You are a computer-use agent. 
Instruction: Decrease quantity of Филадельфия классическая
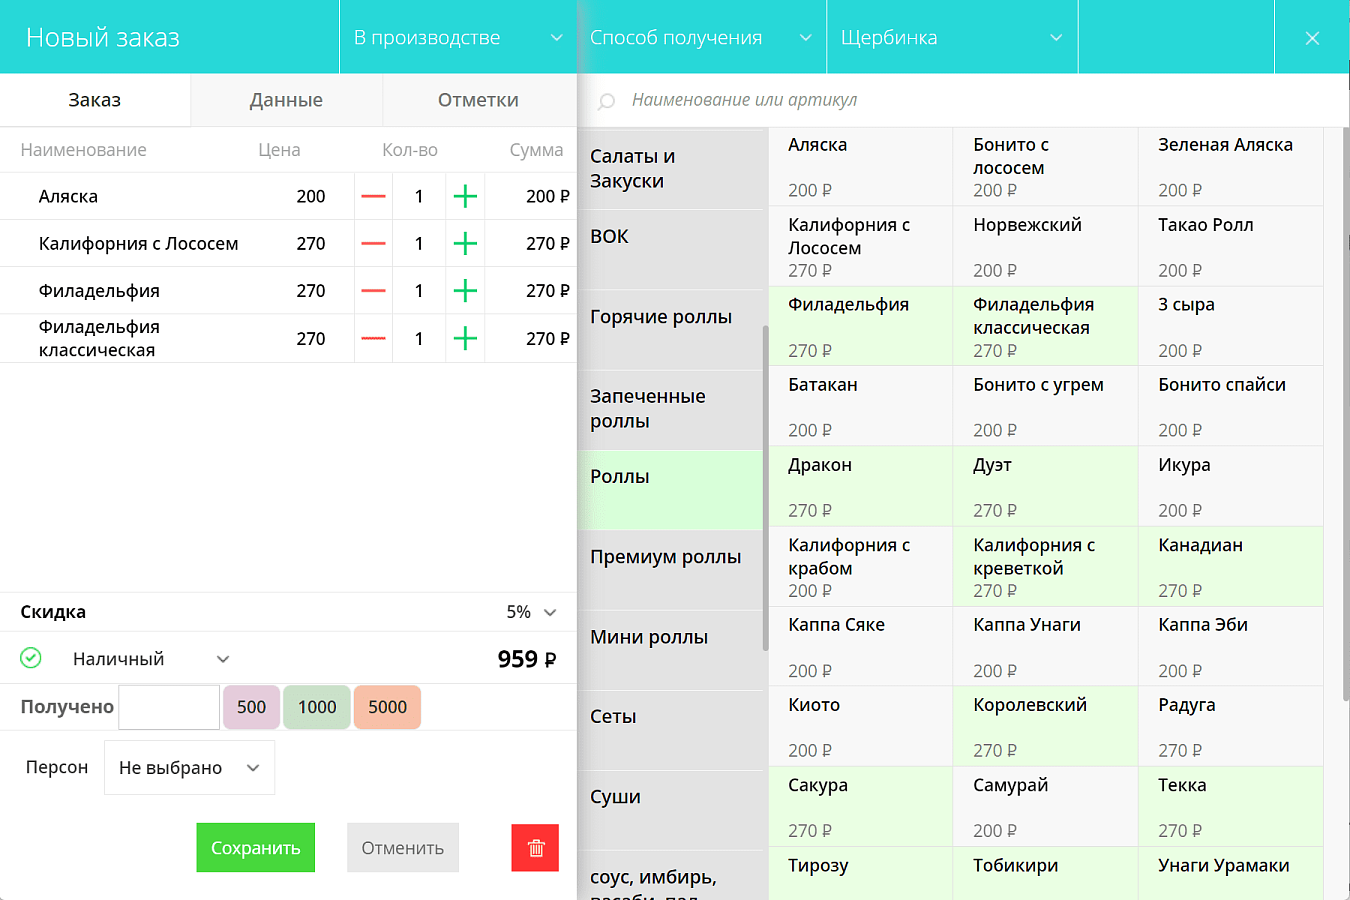pos(373,339)
